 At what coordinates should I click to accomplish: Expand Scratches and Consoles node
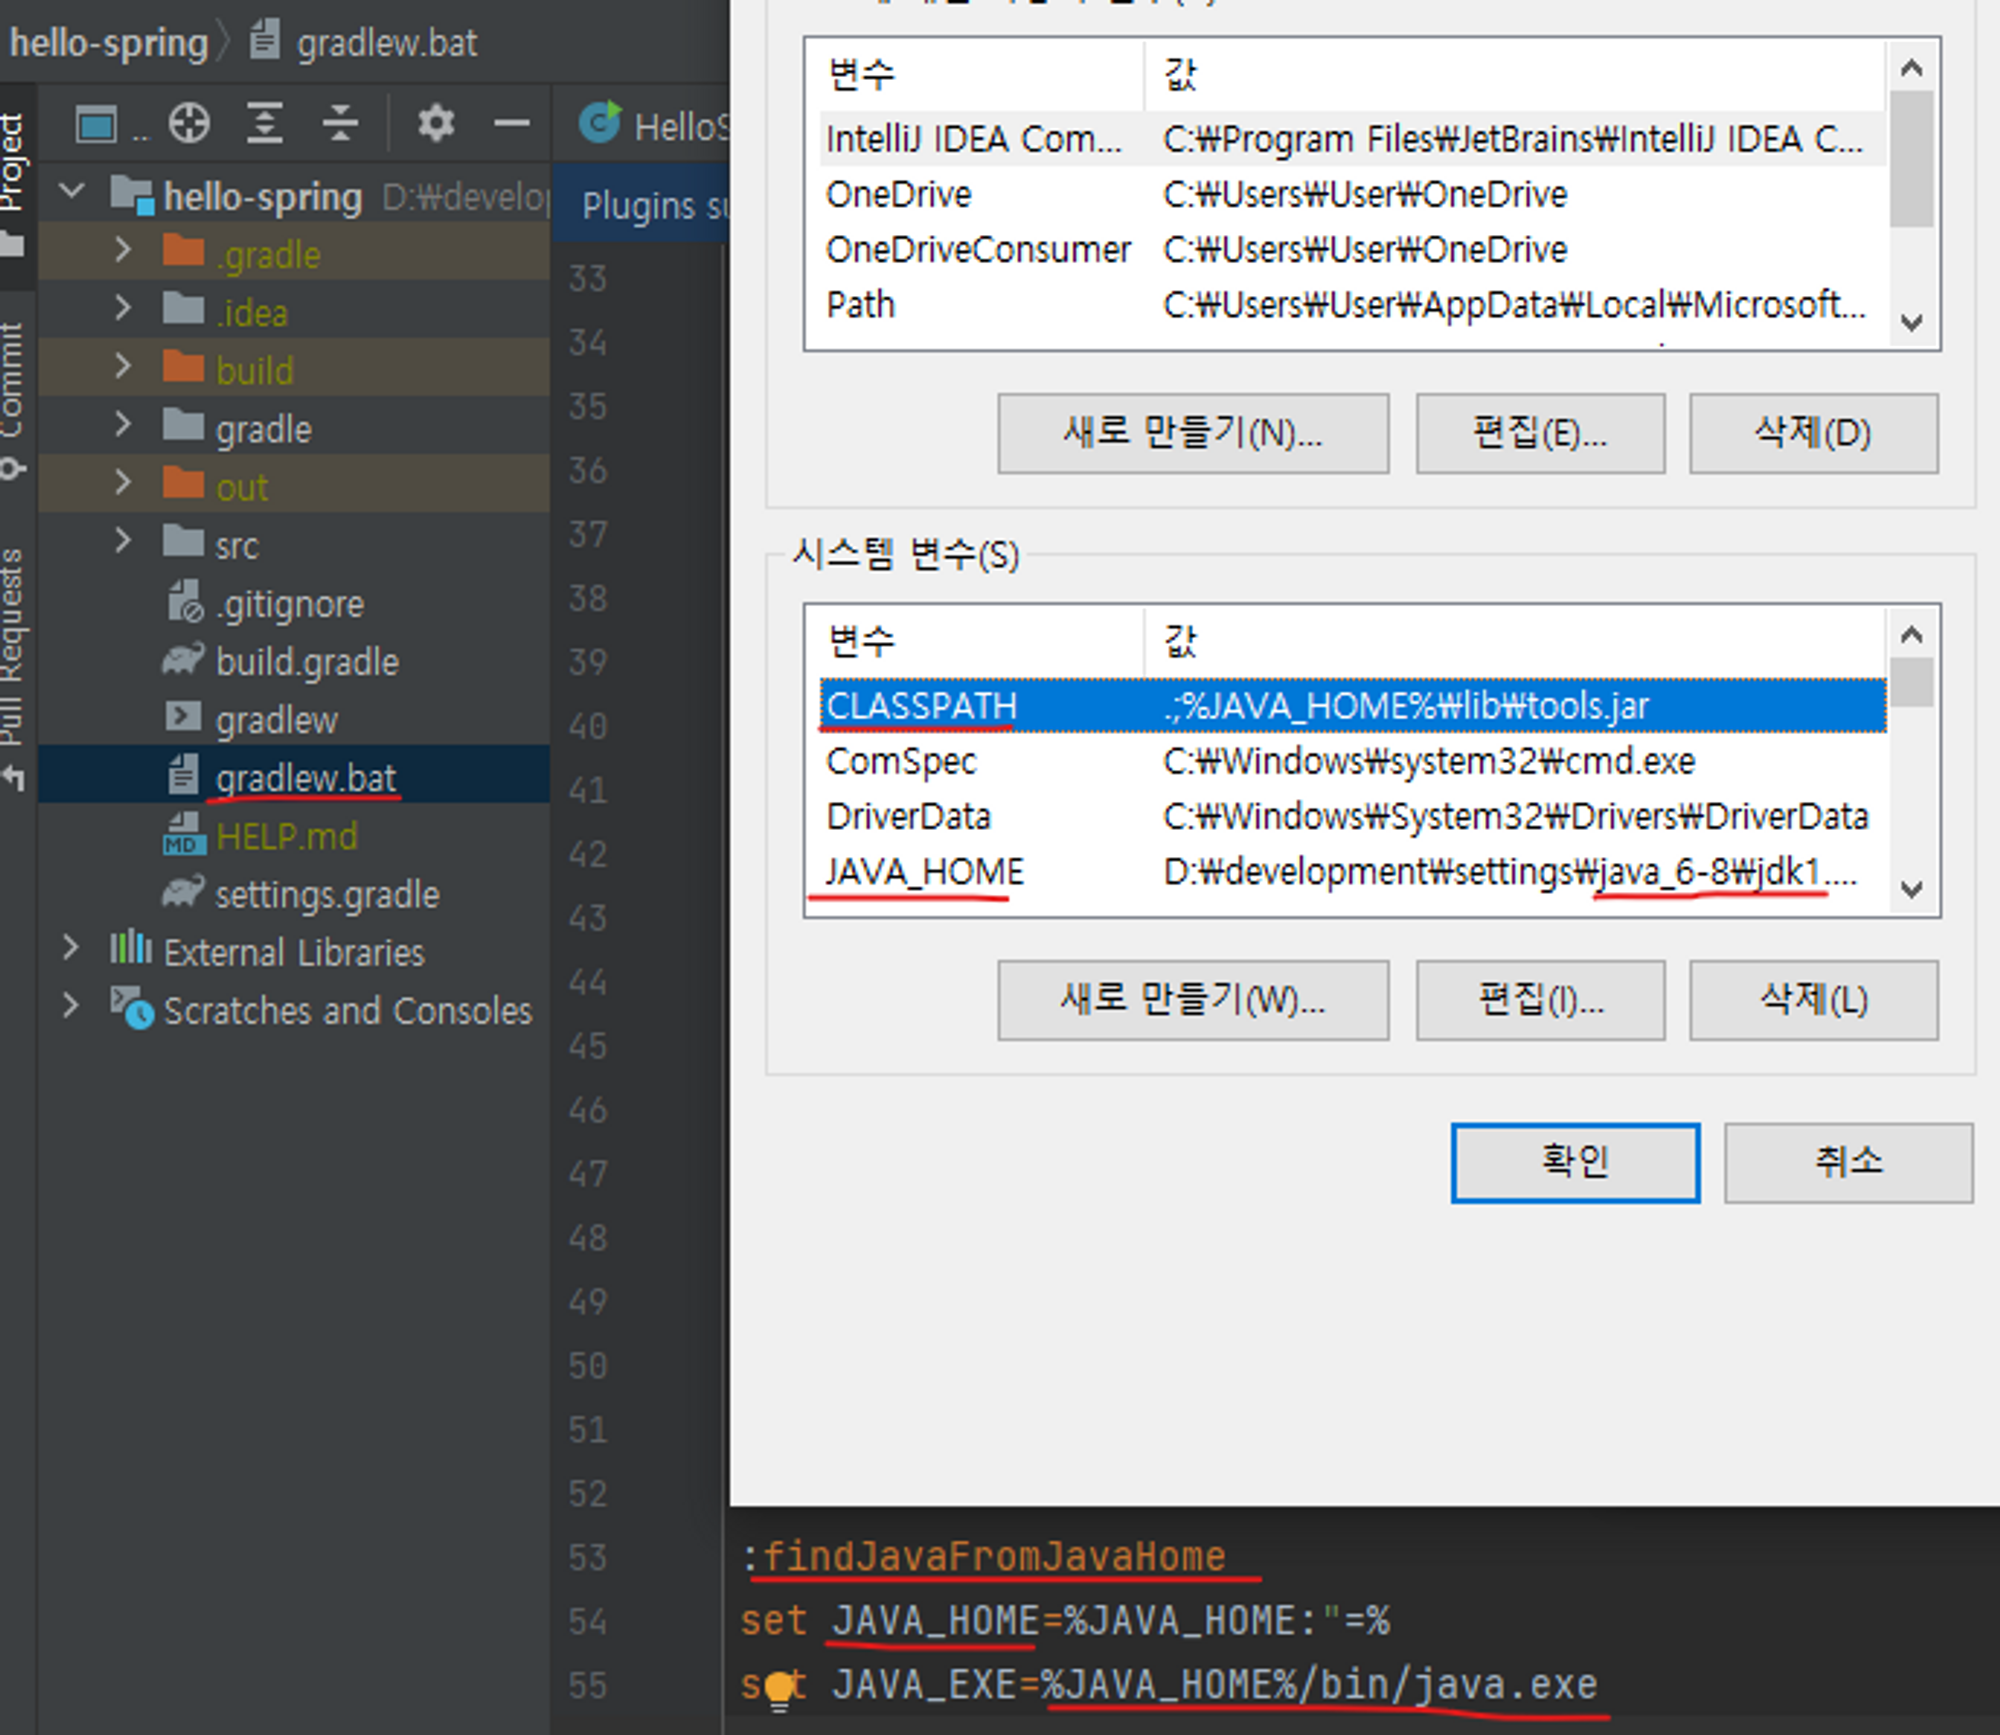[70, 1006]
